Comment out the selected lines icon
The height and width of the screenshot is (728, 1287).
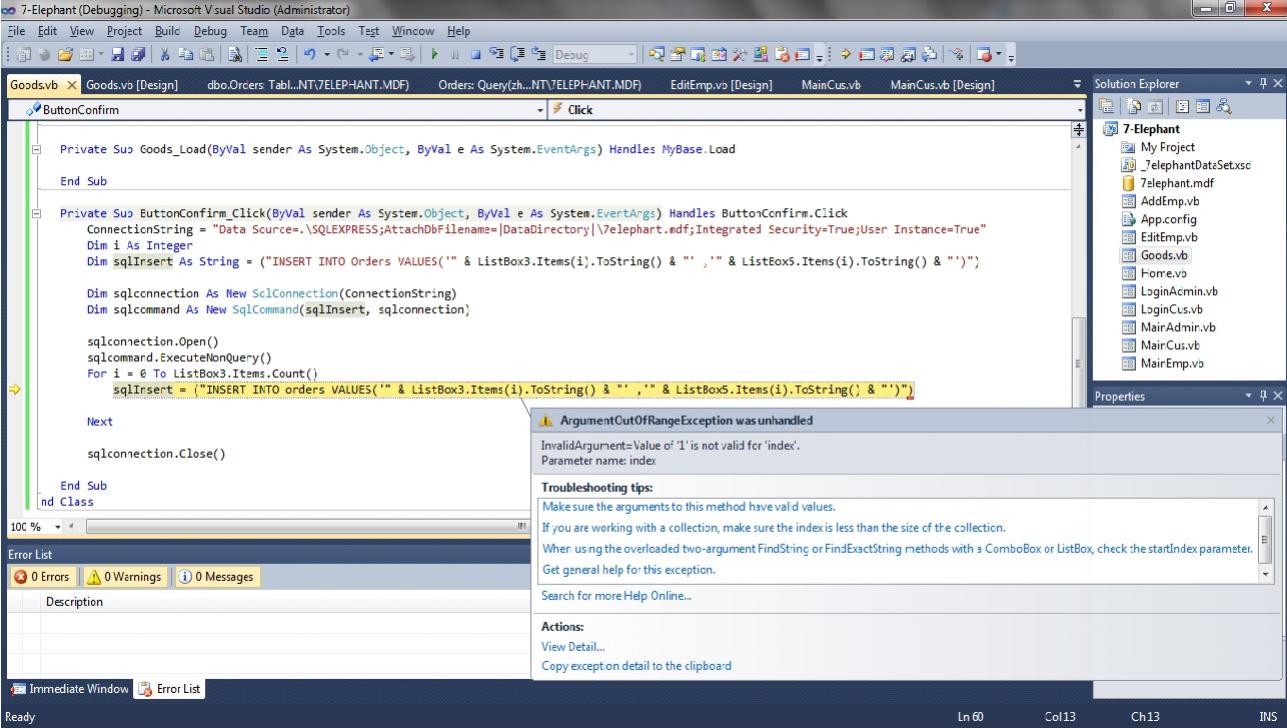(260, 55)
